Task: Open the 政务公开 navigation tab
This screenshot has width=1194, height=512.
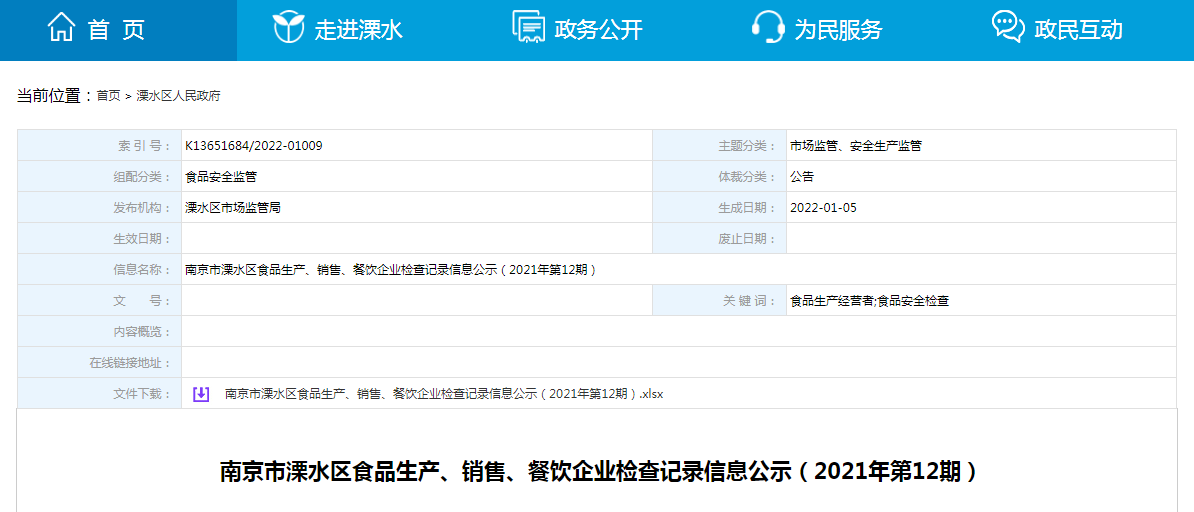Action: point(598,30)
